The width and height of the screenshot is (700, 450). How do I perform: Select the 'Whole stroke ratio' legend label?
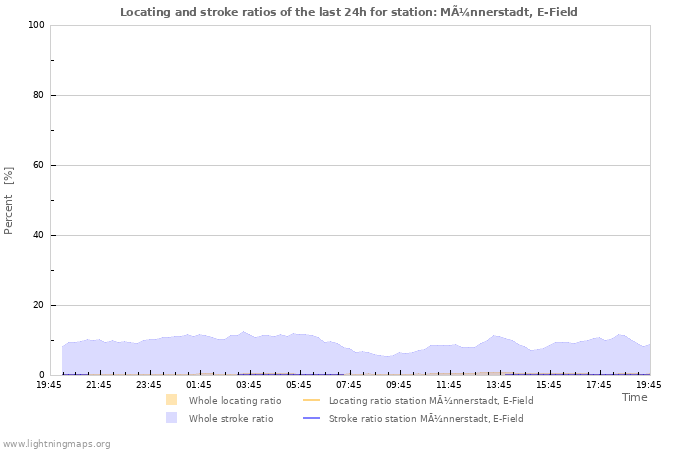coord(231,418)
